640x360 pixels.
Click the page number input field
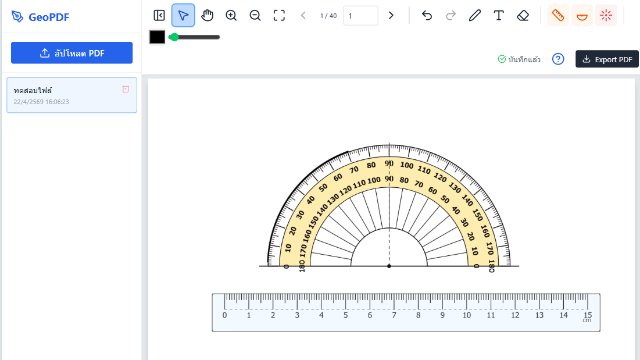(x=360, y=16)
